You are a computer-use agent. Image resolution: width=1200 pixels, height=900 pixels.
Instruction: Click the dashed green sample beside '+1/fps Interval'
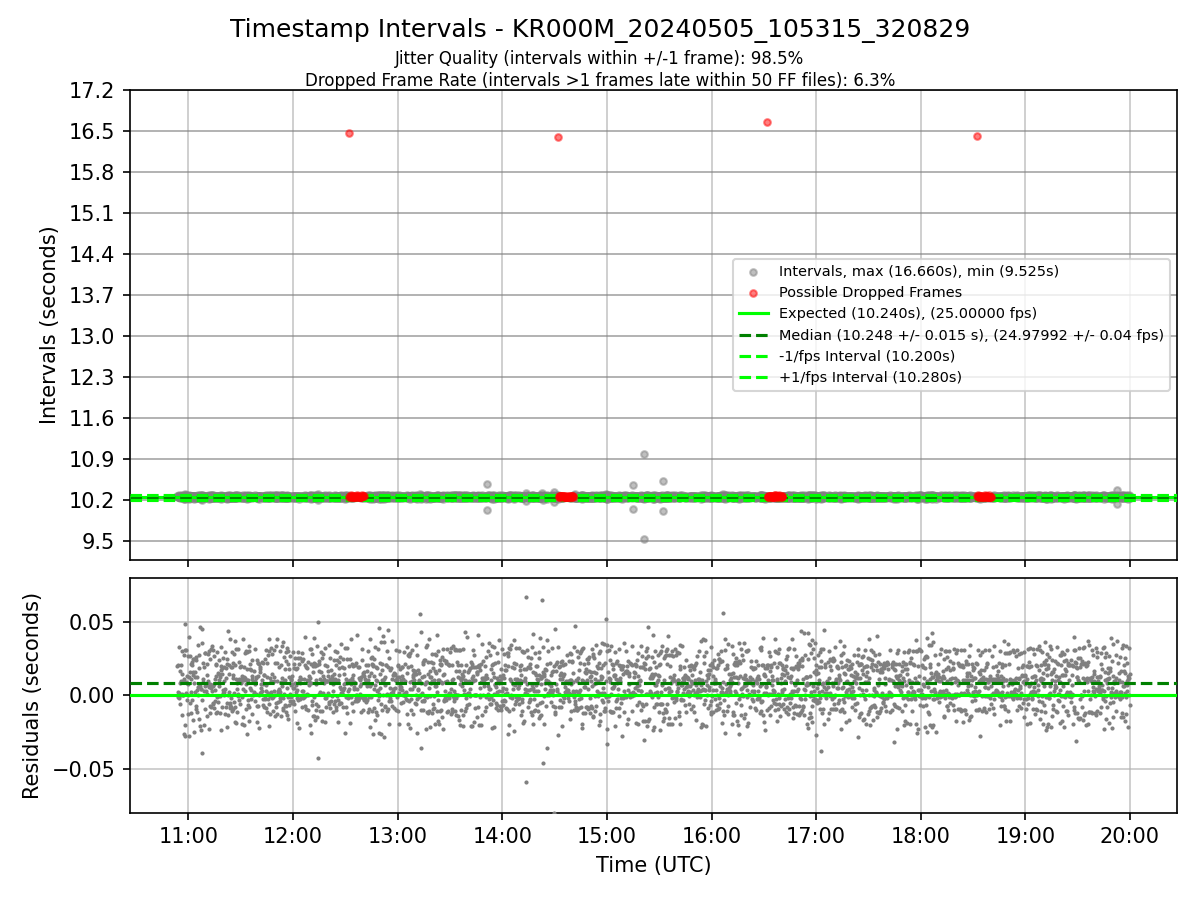[753, 377]
